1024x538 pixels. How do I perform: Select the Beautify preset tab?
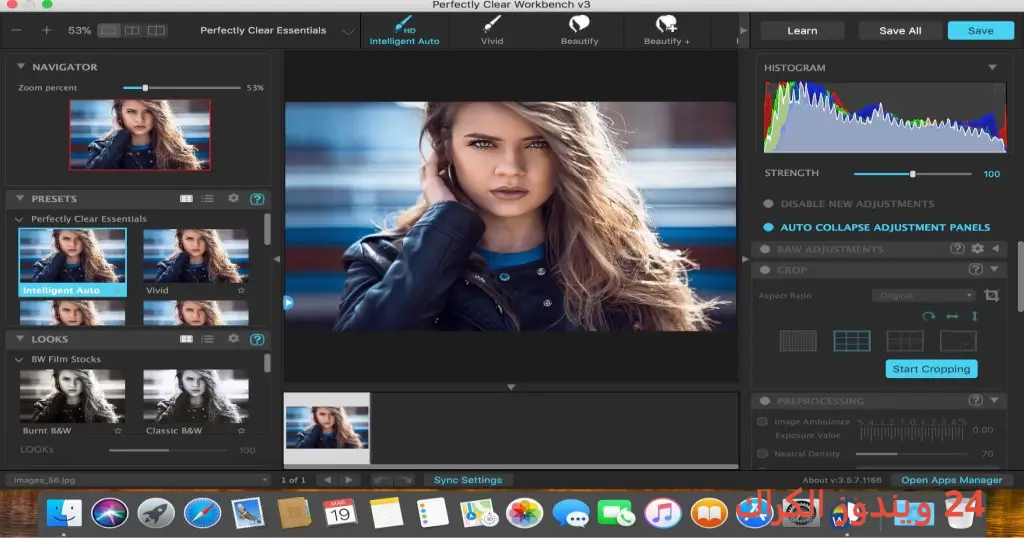click(x=579, y=30)
